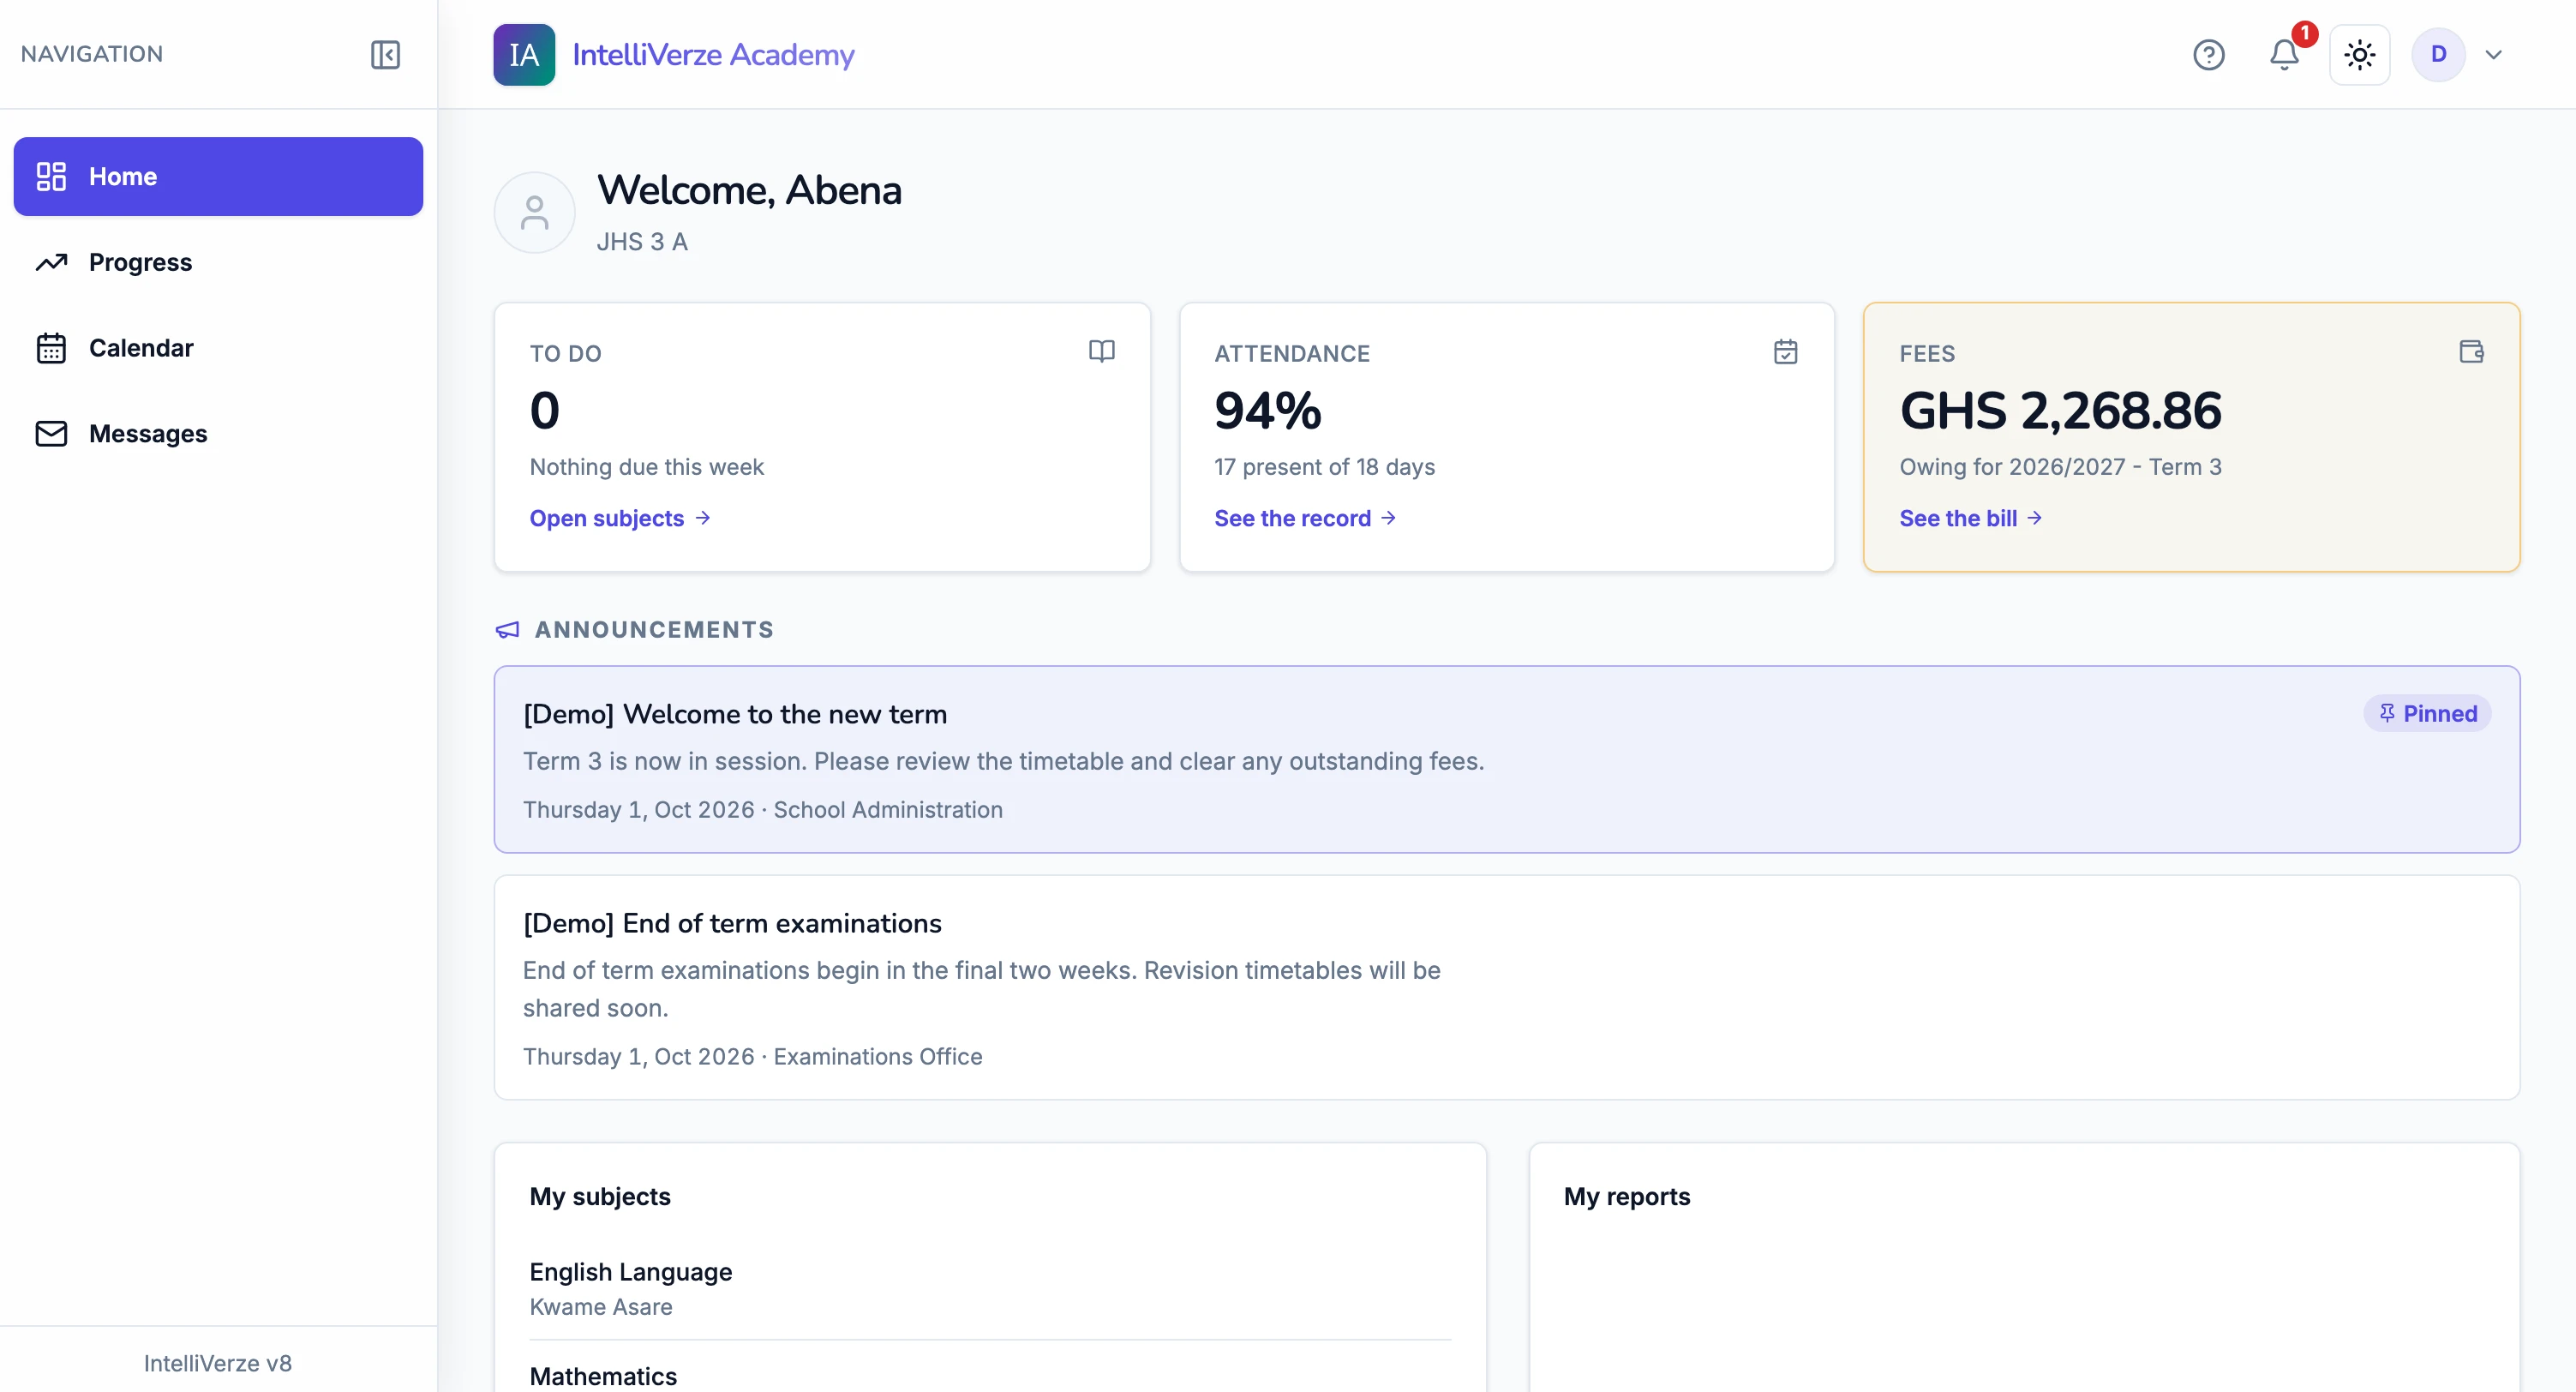Click the student profile avatar placeholder
The image size is (2576, 1392).
pos(534,212)
